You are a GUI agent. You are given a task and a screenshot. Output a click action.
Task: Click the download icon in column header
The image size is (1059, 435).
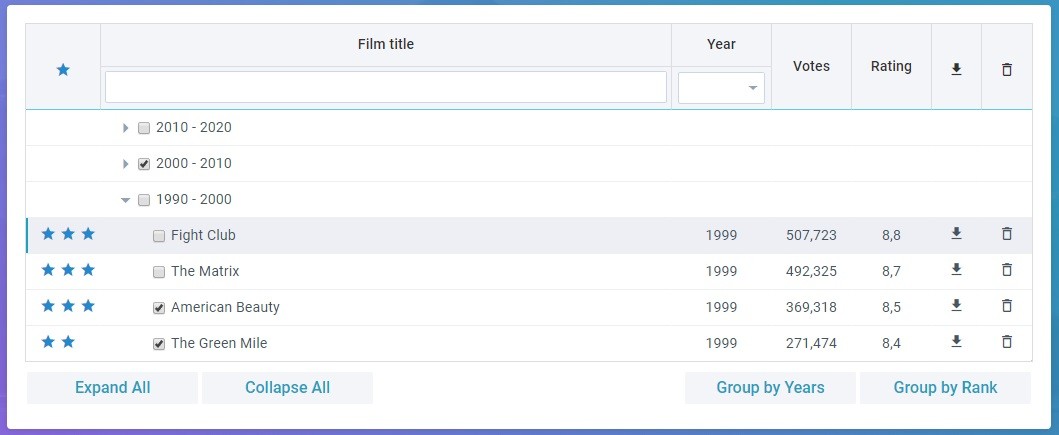pos(956,69)
